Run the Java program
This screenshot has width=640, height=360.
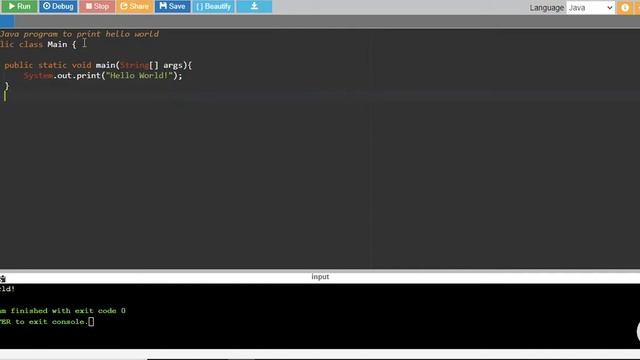19,6
